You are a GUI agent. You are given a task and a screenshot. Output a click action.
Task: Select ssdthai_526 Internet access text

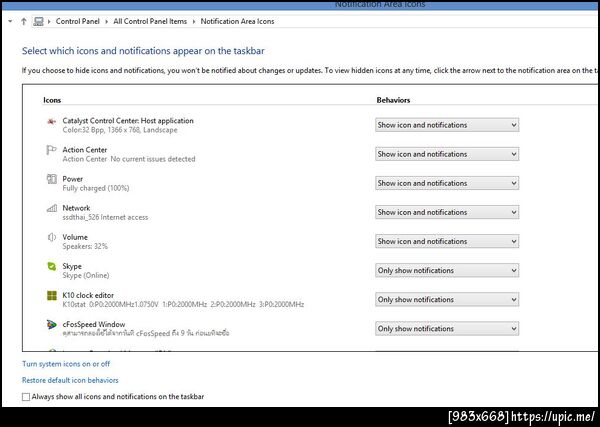(105, 217)
